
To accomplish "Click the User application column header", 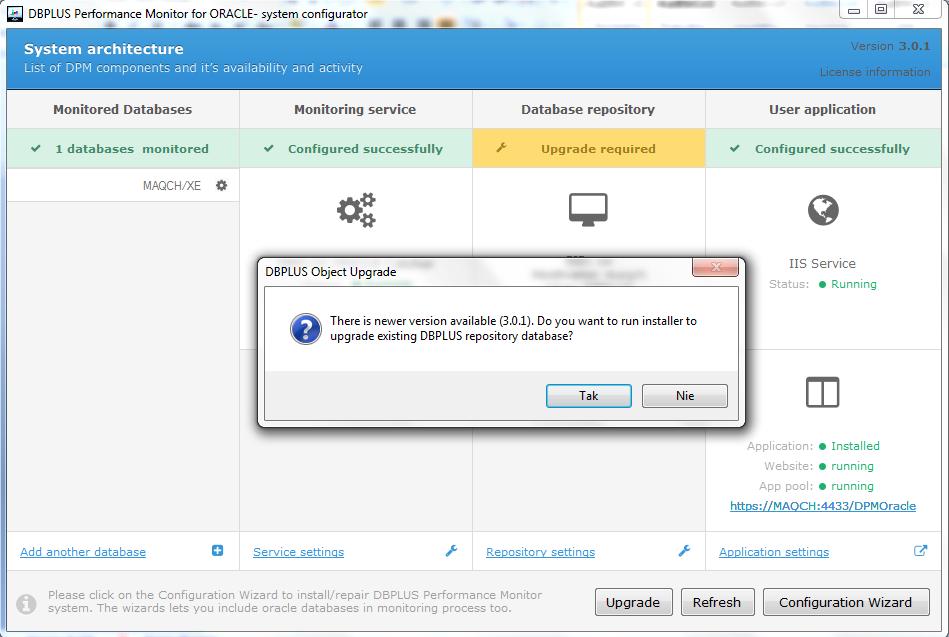I will coord(822,110).
